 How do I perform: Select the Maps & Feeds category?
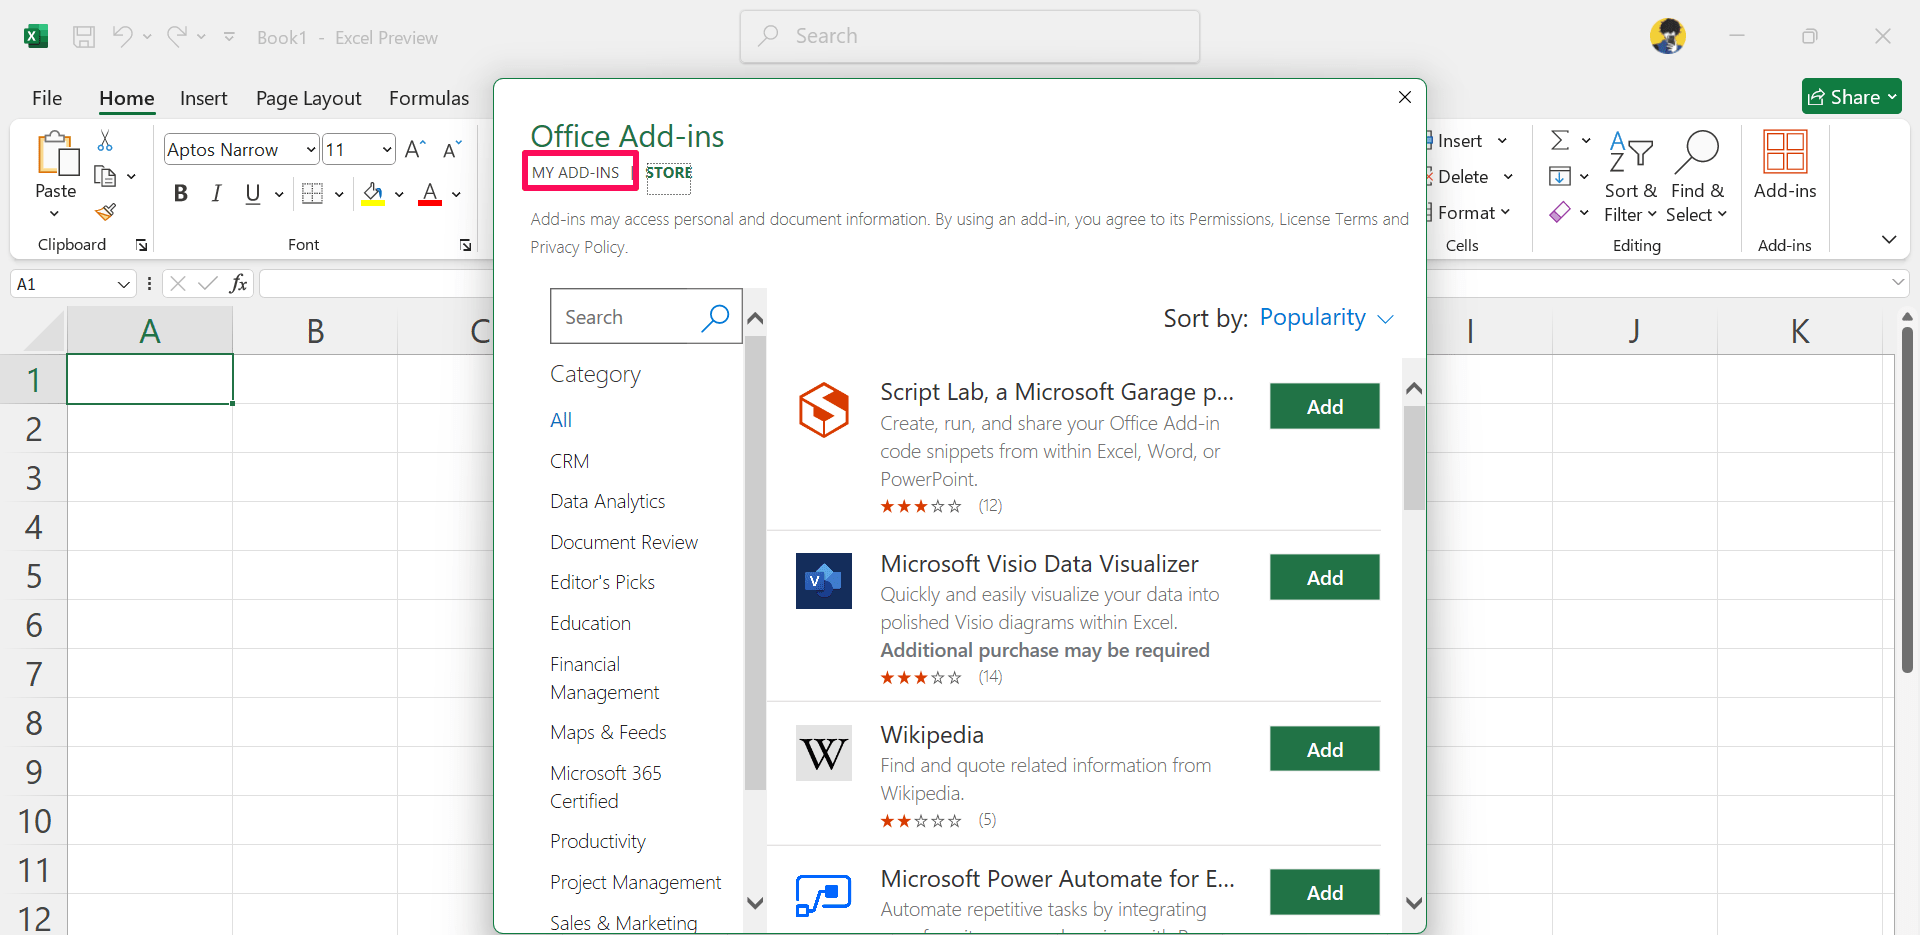pyautogui.click(x=608, y=732)
